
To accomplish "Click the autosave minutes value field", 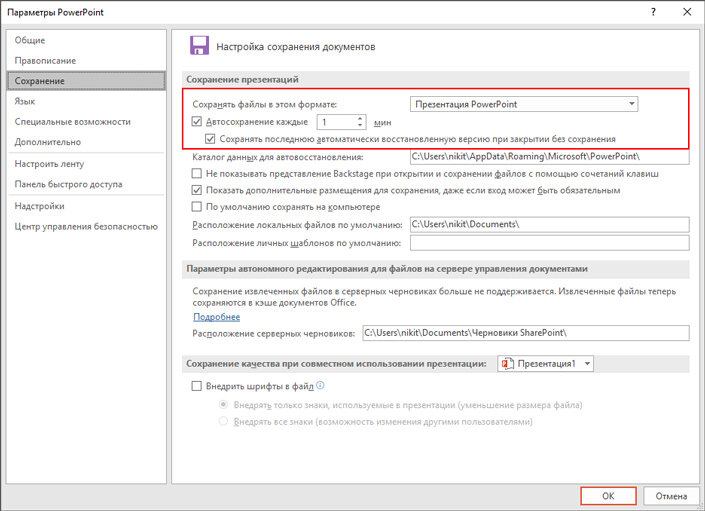I will pos(336,122).
